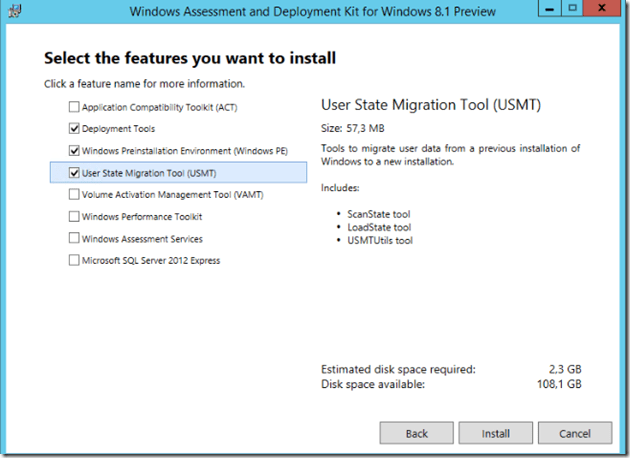This screenshot has height=458, width=630.
Task: Cancel the installation setup
Action: (574, 433)
